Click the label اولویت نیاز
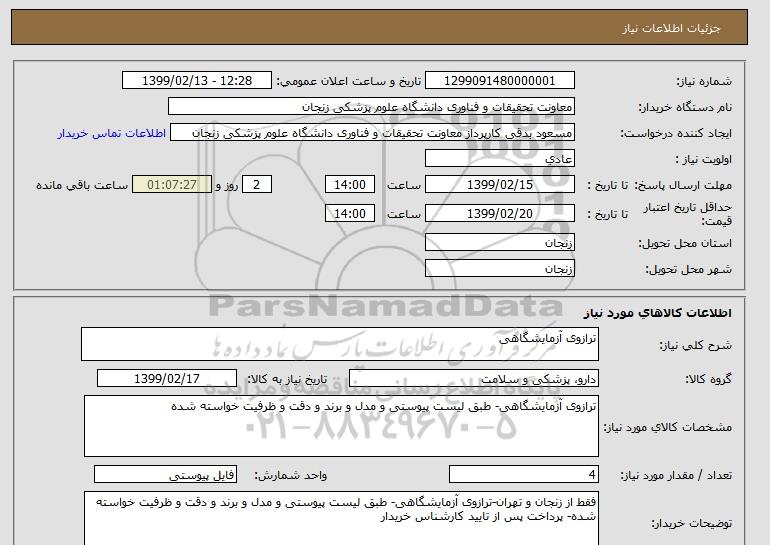Screen dimensions: 770x545 coord(703,160)
